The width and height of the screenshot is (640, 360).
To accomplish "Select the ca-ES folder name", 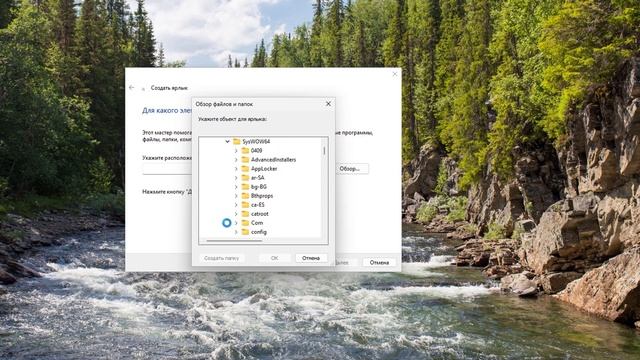I will click(258, 204).
